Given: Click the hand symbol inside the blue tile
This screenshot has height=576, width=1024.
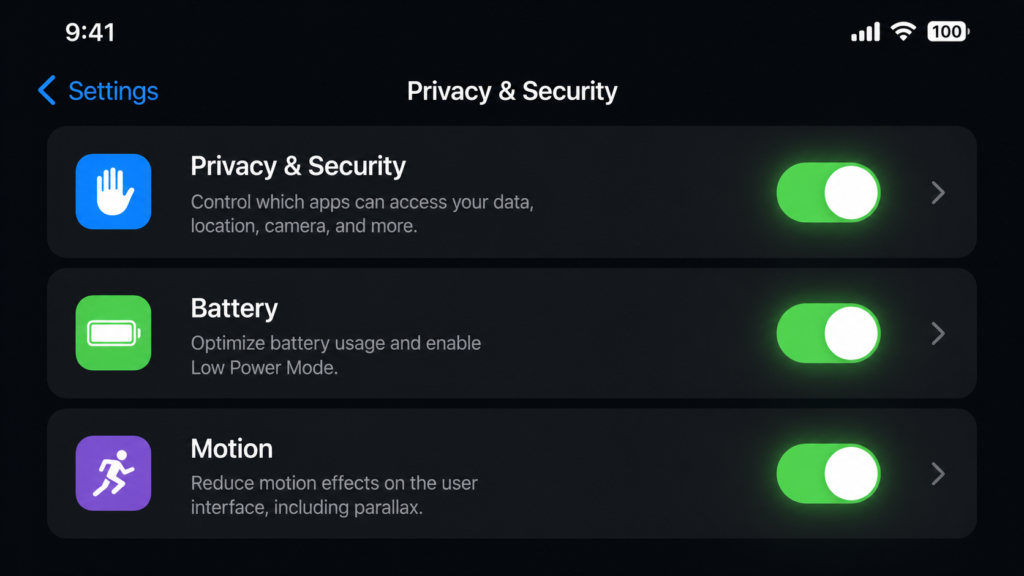Looking at the screenshot, I should tap(113, 191).
